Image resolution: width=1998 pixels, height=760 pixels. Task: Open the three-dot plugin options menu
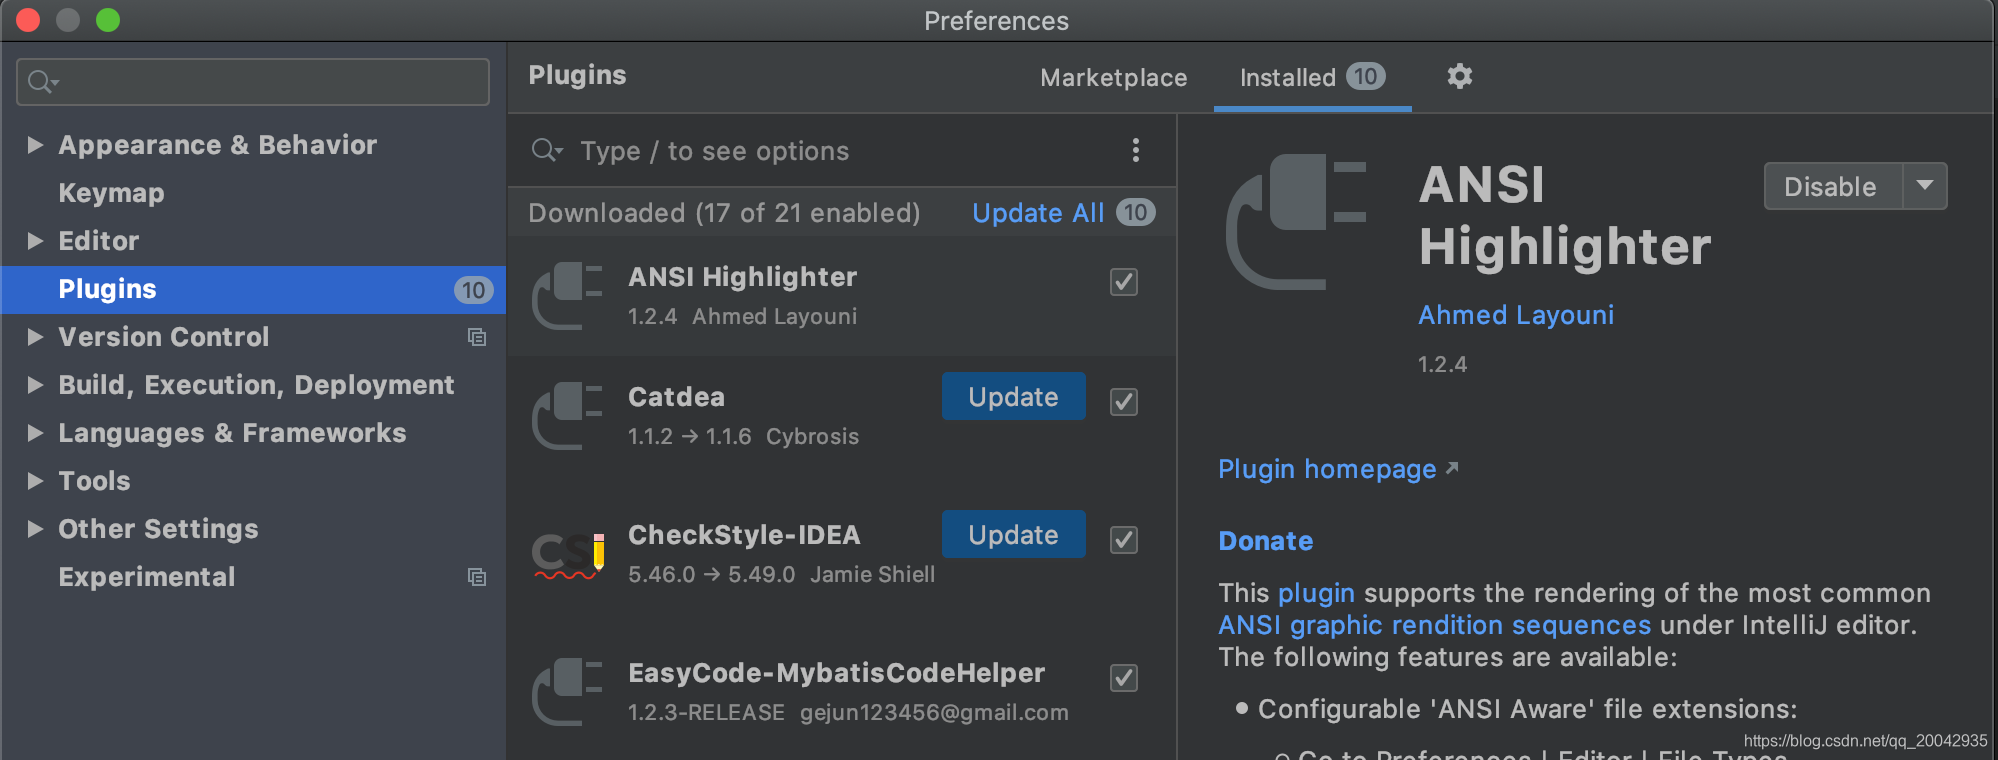[x=1135, y=150]
